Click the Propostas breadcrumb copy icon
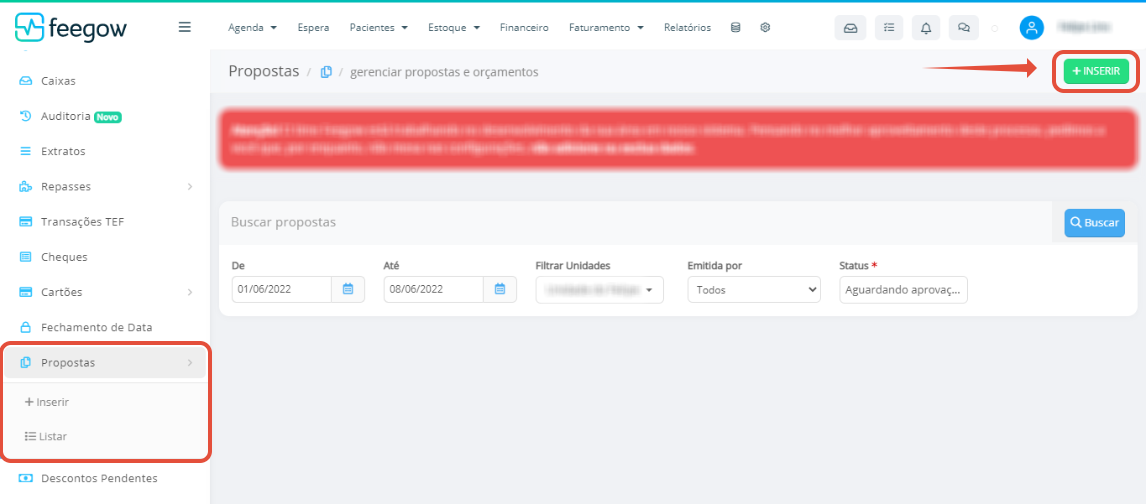Screen dimensions: 1146x504 click(326, 72)
